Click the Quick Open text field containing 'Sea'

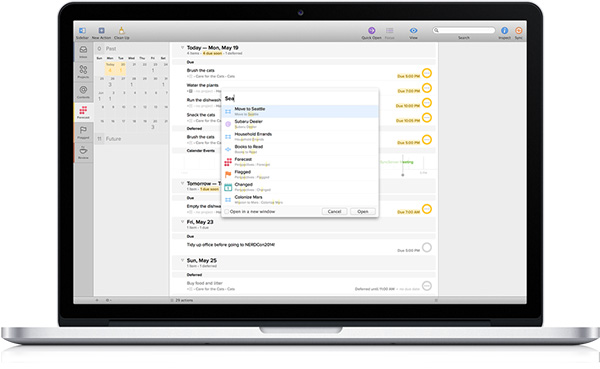[300, 98]
